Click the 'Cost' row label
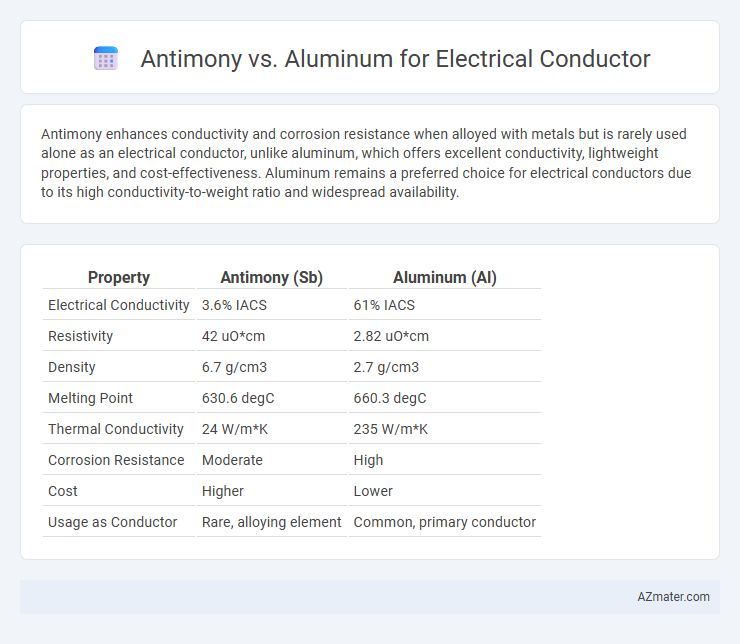The width and height of the screenshot is (740, 644). (x=62, y=491)
